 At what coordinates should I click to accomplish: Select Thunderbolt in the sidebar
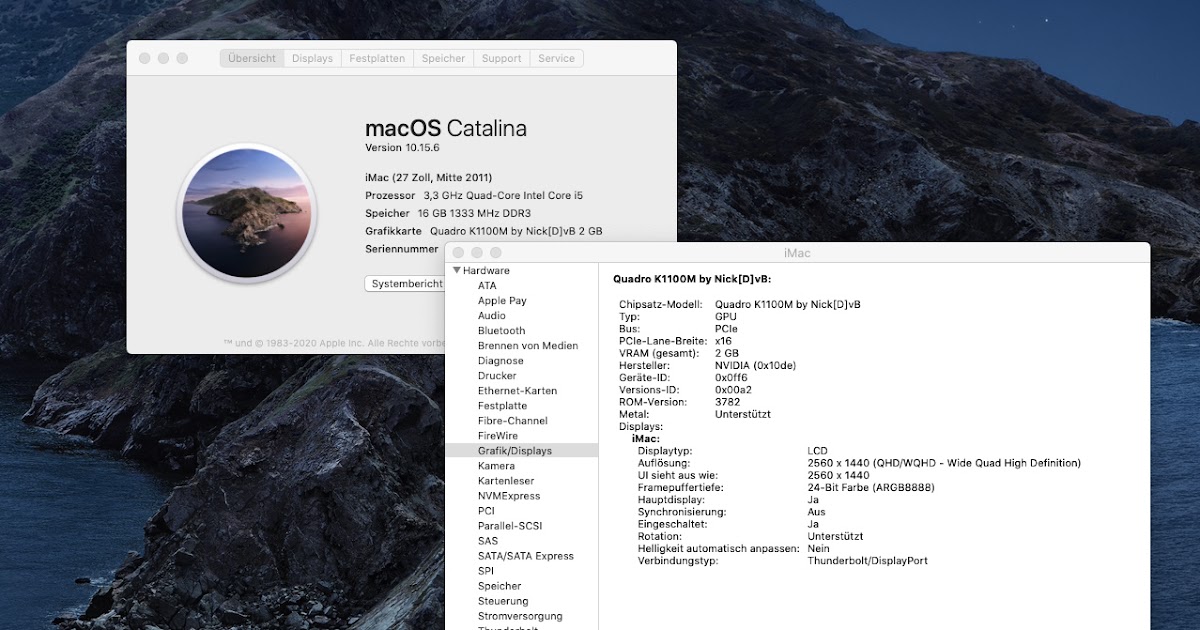click(505, 628)
